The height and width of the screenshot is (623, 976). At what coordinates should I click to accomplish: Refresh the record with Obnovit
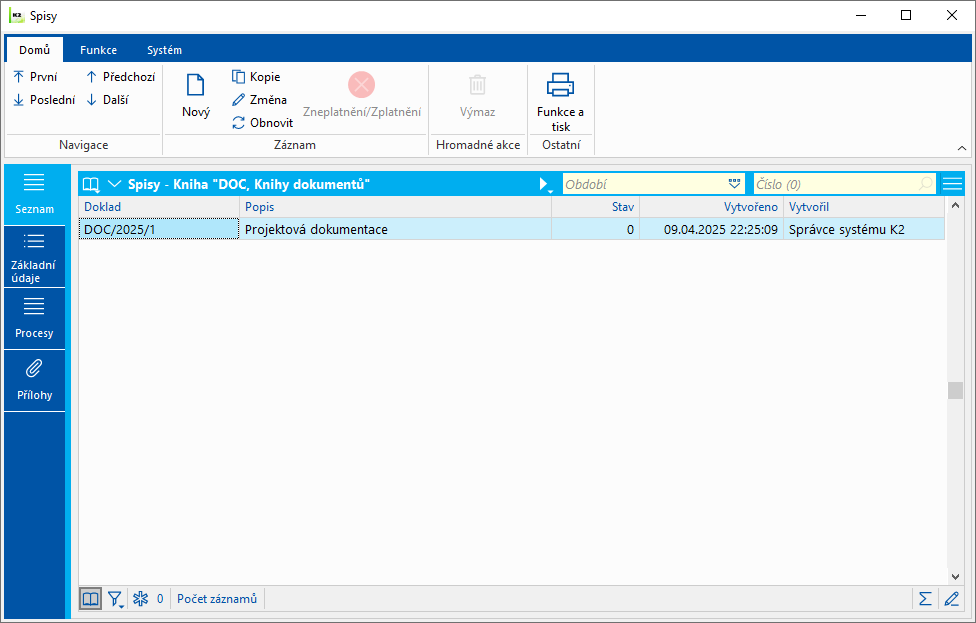(x=262, y=123)
